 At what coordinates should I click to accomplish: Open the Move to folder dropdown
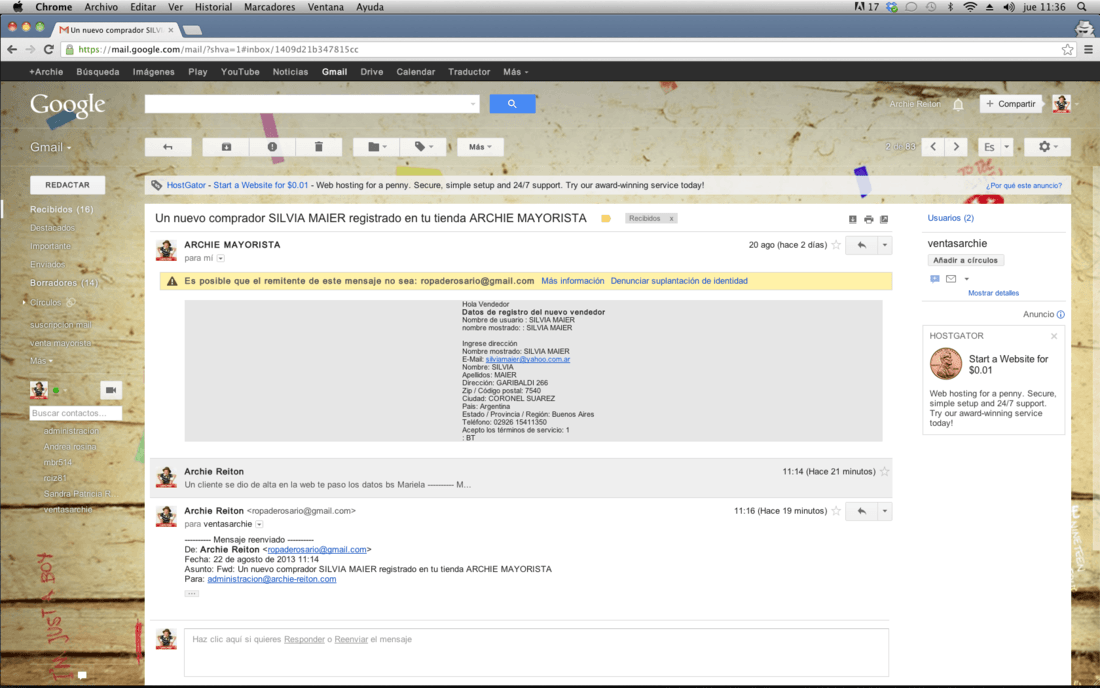(377, 147)
